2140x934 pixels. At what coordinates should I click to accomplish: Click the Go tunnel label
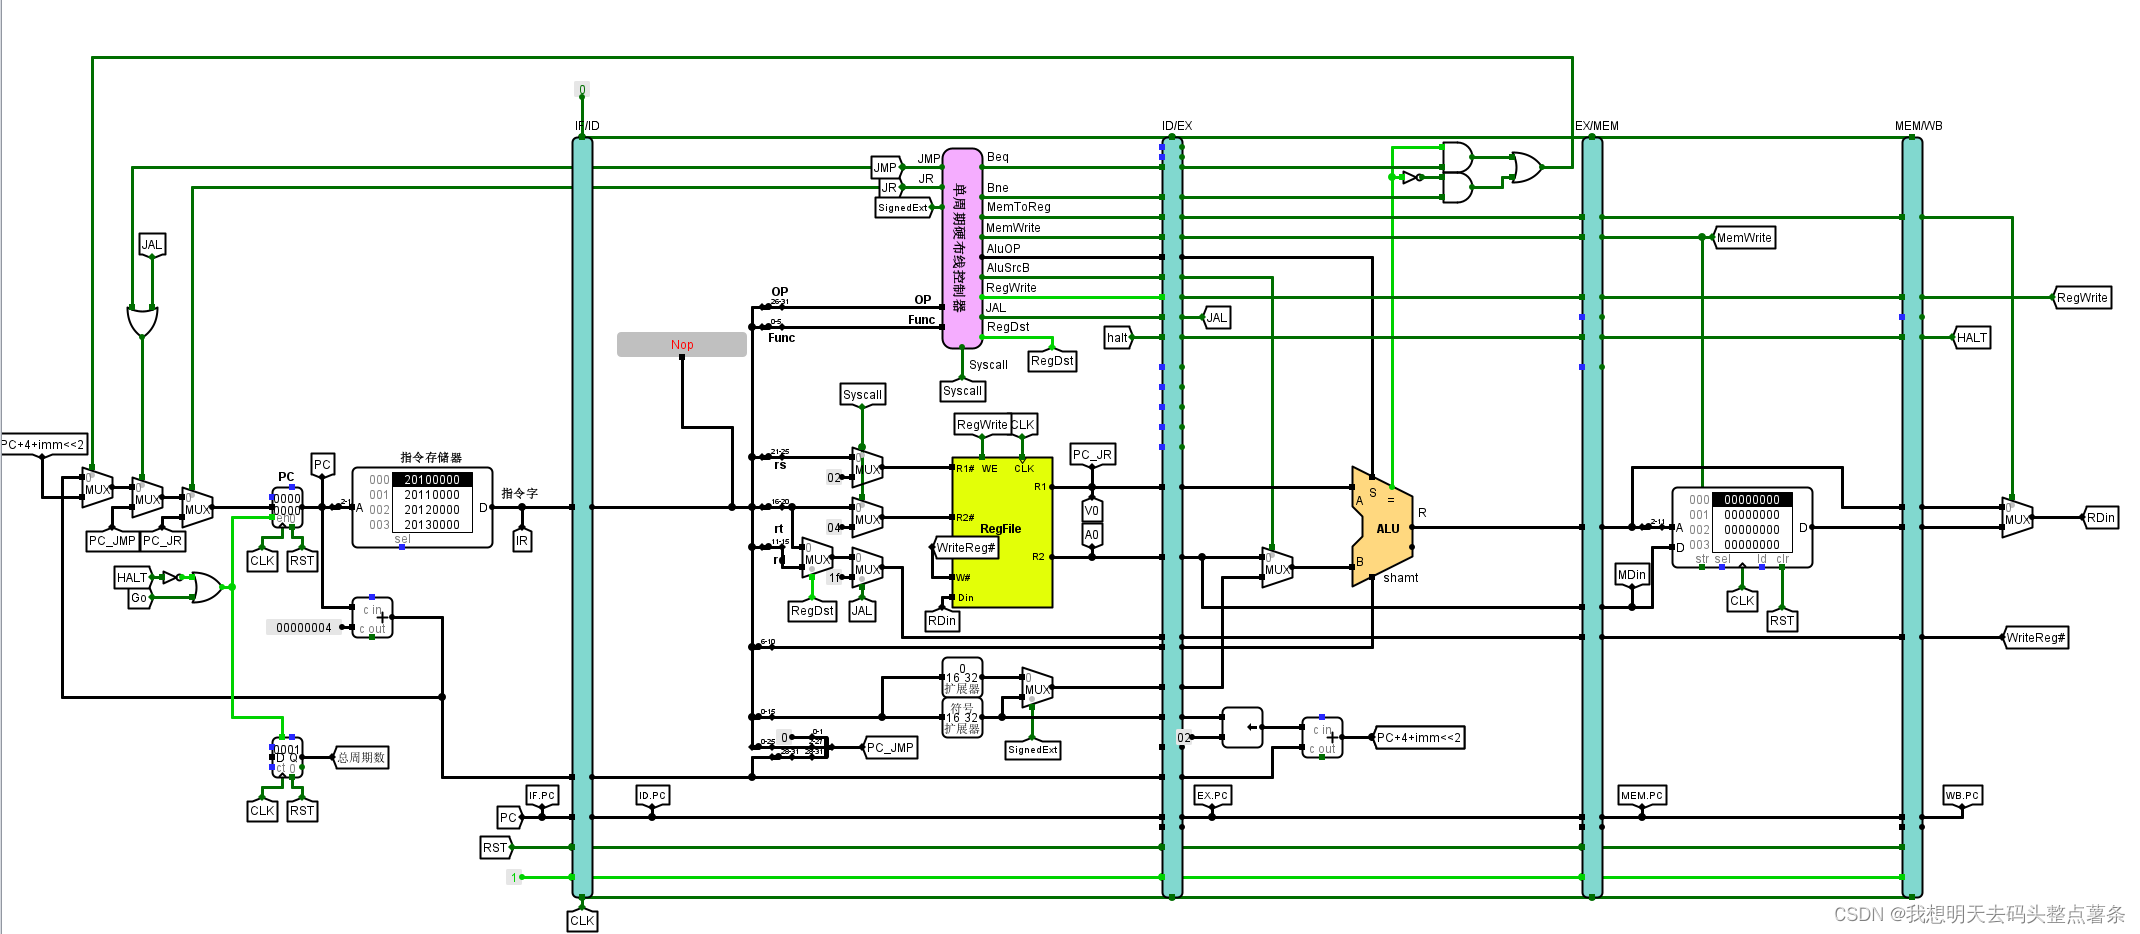[140, 598]
